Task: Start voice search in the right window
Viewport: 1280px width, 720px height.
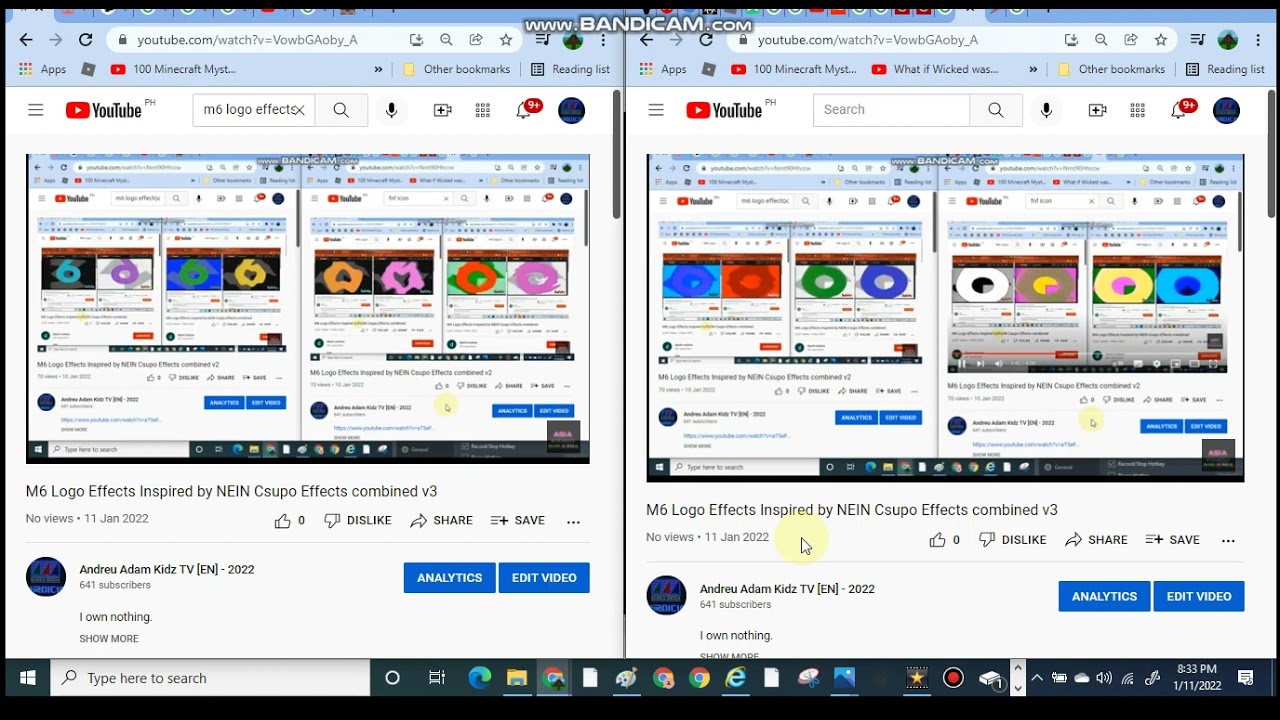Action: (x=1046, y=110)
